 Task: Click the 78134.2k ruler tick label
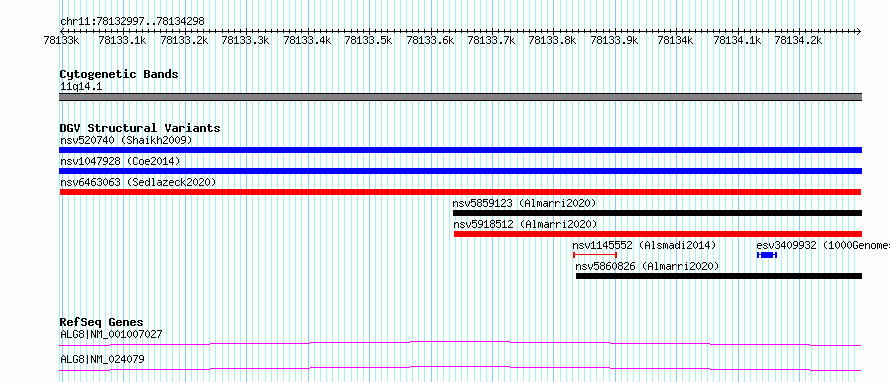coord(799,40)
